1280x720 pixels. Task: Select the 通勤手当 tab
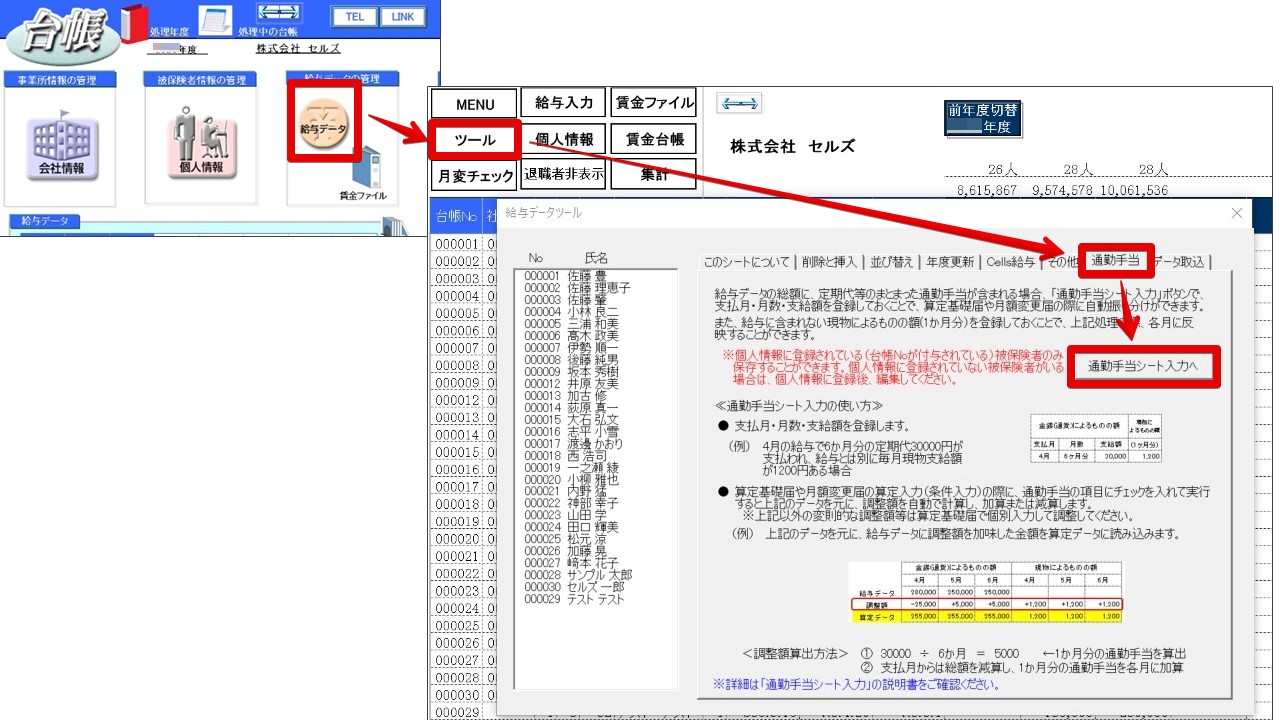click(x=1115, y=260)
